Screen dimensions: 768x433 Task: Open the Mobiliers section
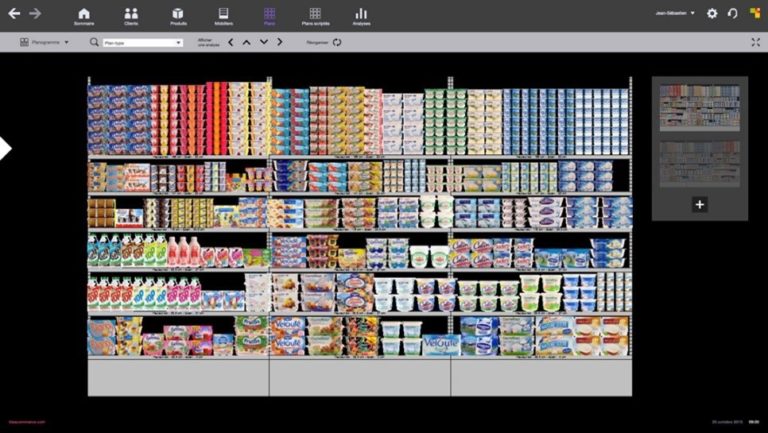click(223, 16)
